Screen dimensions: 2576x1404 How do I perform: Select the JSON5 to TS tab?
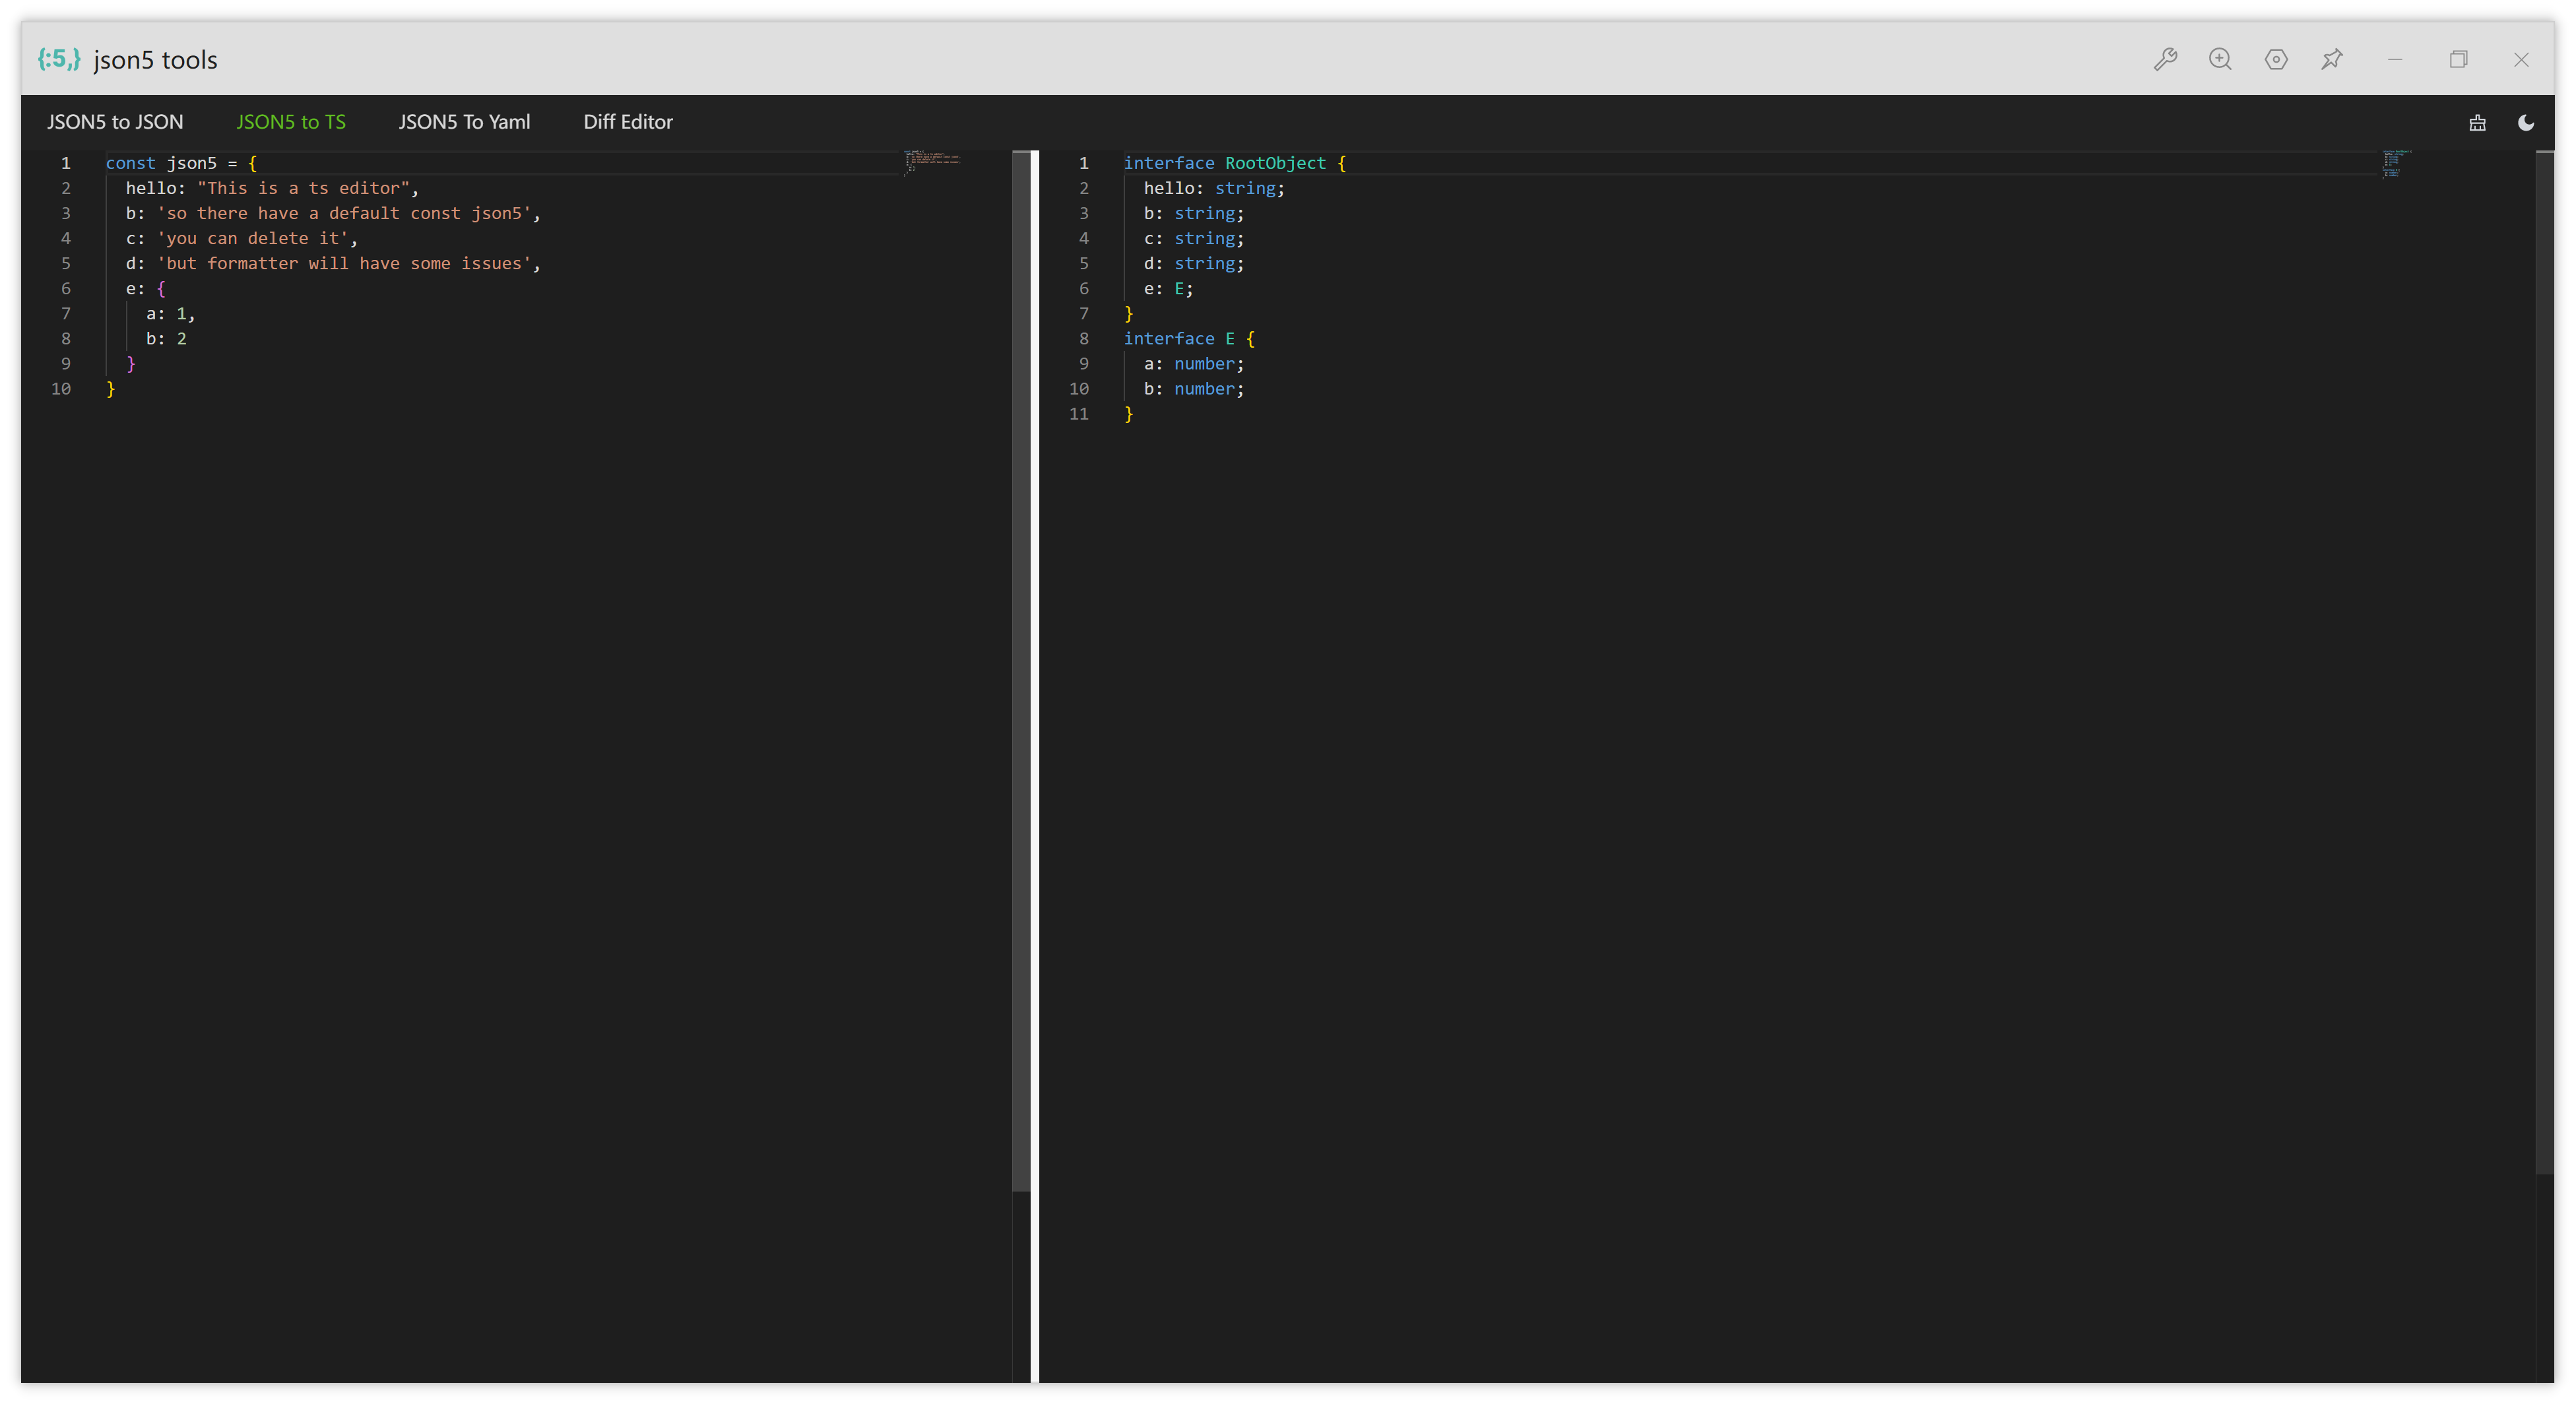point(291,122)
